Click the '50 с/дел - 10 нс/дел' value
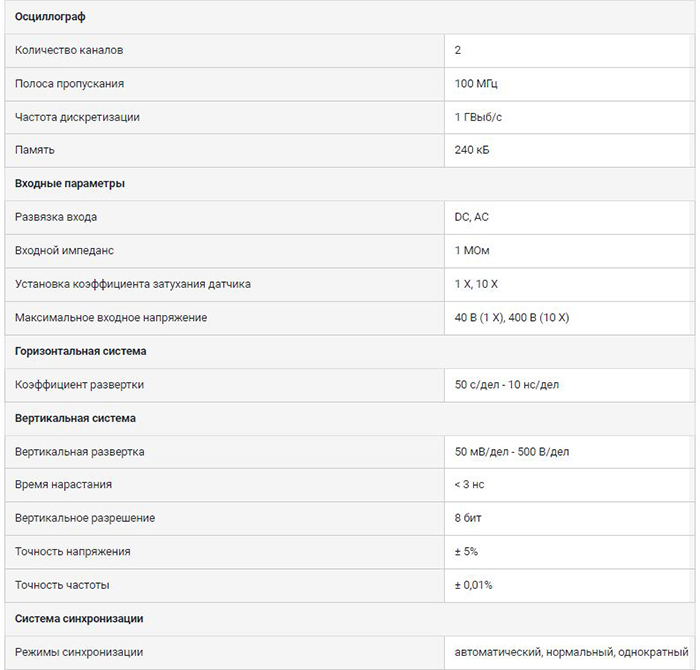 click(x=505, y=385)
